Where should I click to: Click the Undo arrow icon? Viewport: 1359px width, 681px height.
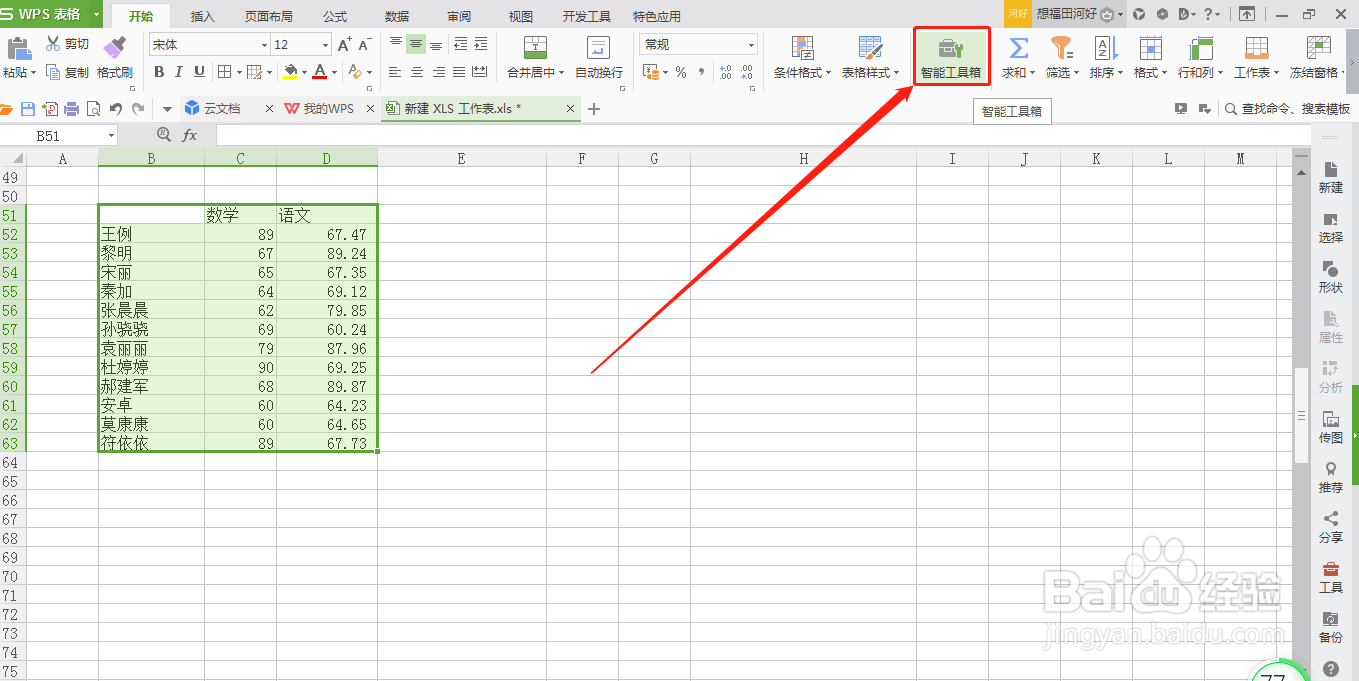point(116,109)
